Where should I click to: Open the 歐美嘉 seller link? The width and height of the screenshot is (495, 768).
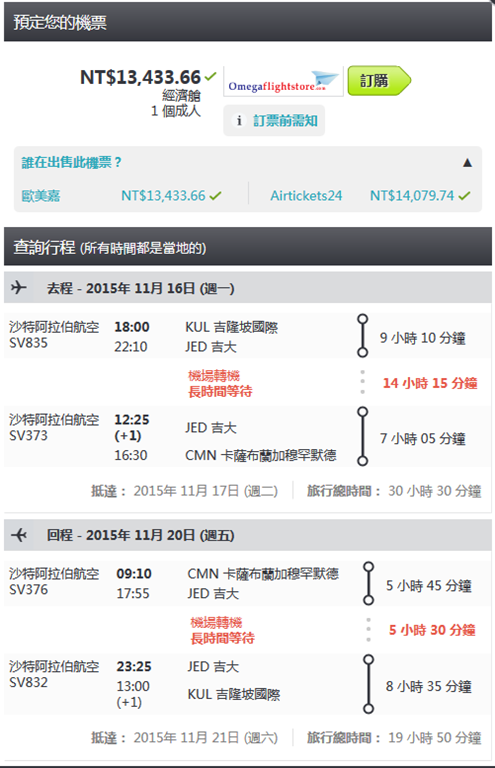tap(41, 196)
